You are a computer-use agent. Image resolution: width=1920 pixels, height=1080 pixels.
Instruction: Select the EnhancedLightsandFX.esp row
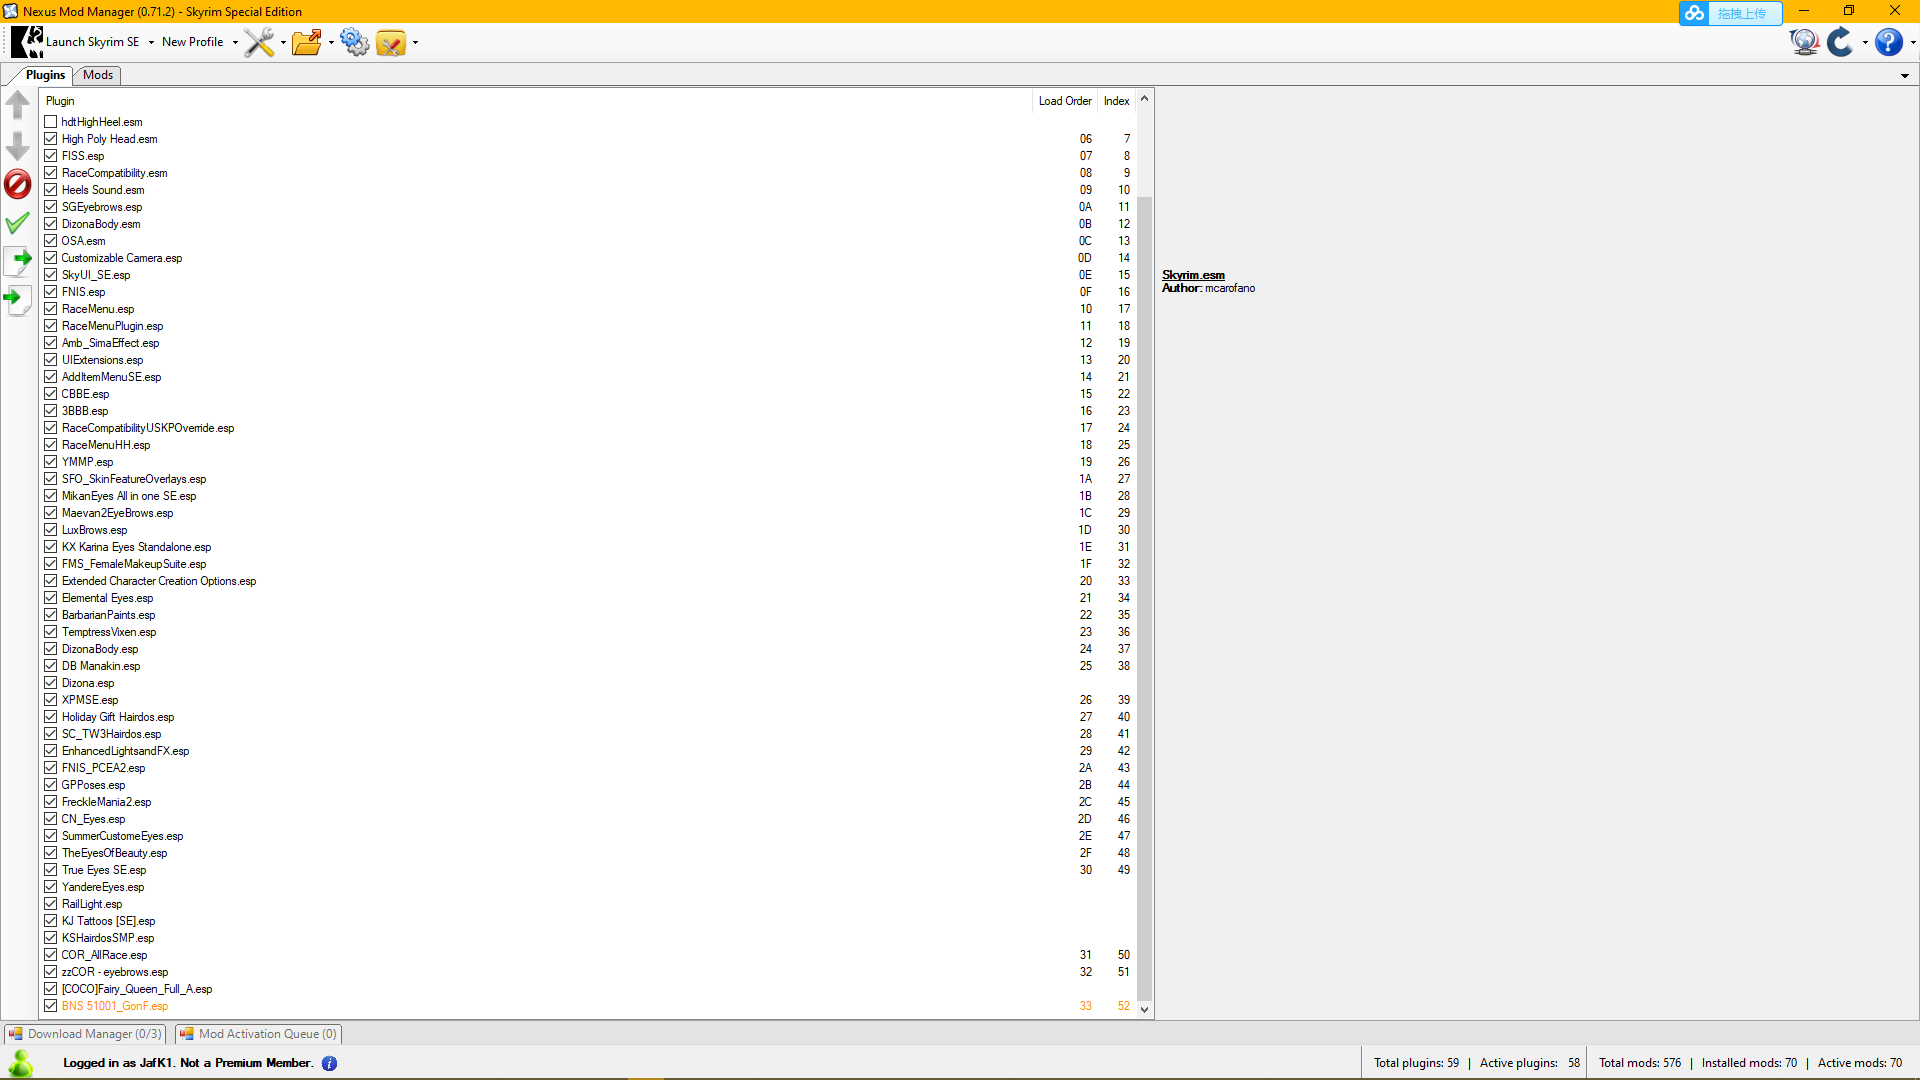pyautogui.click(x=588, y=751)
